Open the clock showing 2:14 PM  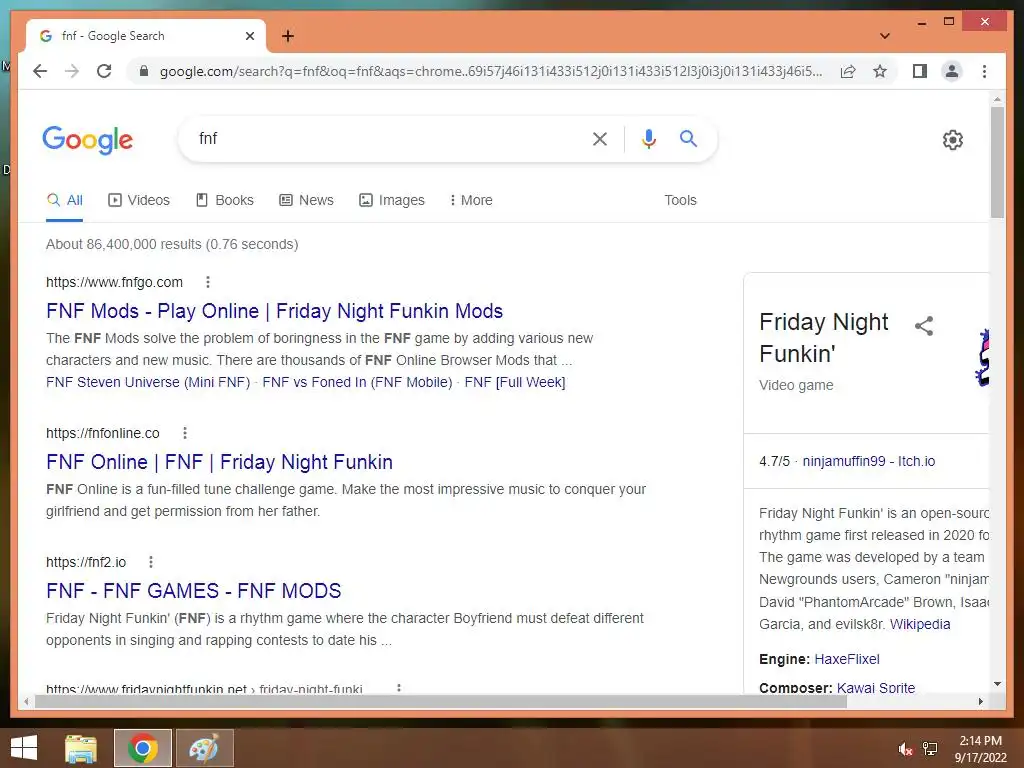[x=980, y=749]
